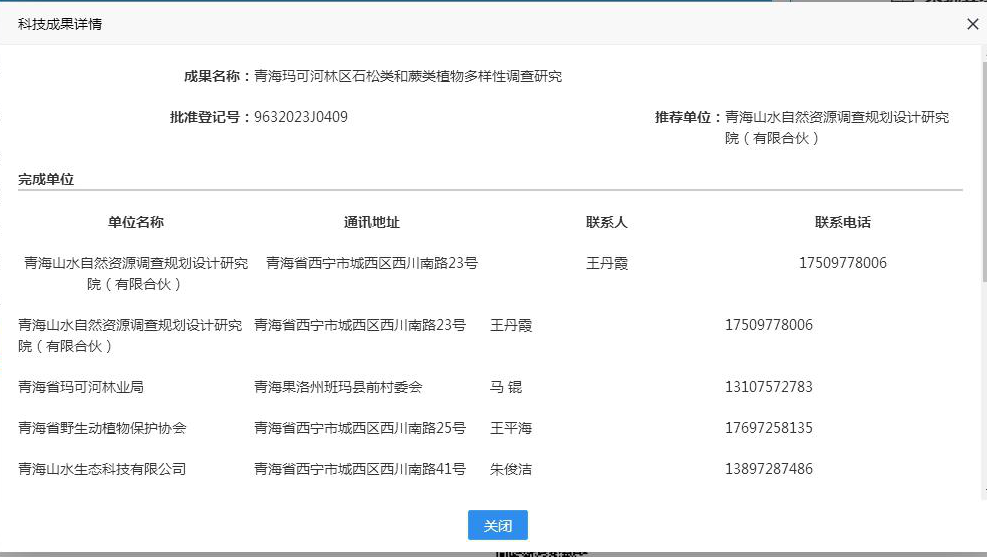Image resolution: width=987 pixels, height=557 pixels.
Task: Select the 青海省野生动植物保护协会 unit row
Action: click(102, 428)
